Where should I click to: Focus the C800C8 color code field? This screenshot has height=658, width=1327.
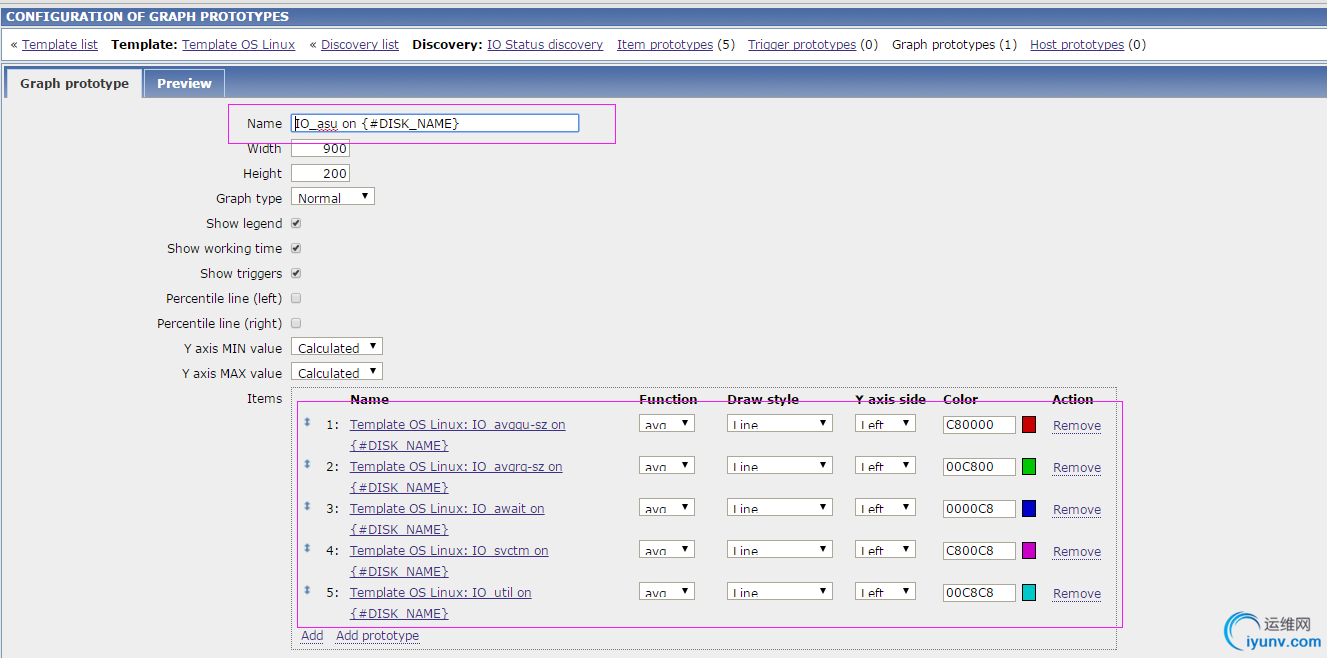979,550
